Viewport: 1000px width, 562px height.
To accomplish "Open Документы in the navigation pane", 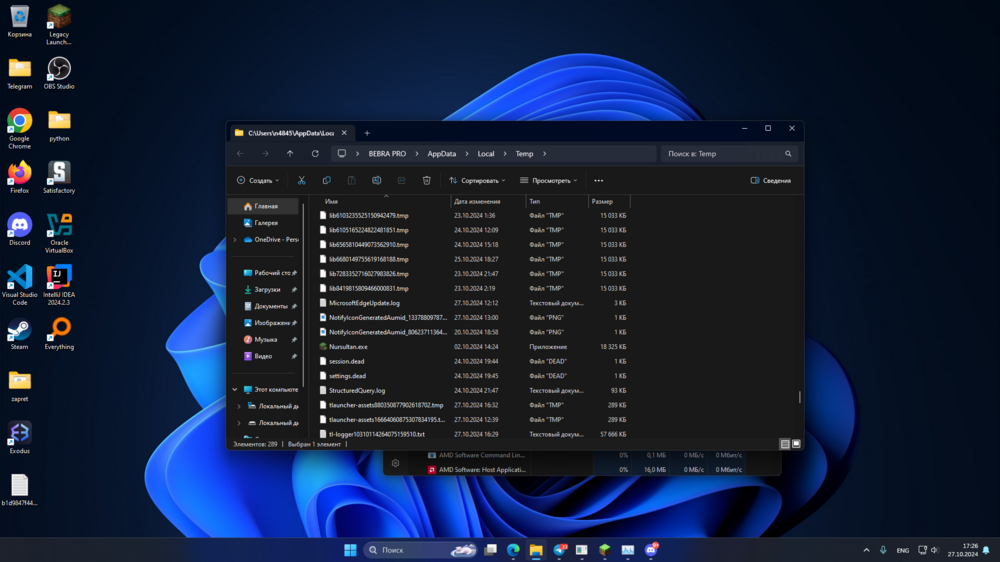I will pyautogui.click(x=263, y=306).
